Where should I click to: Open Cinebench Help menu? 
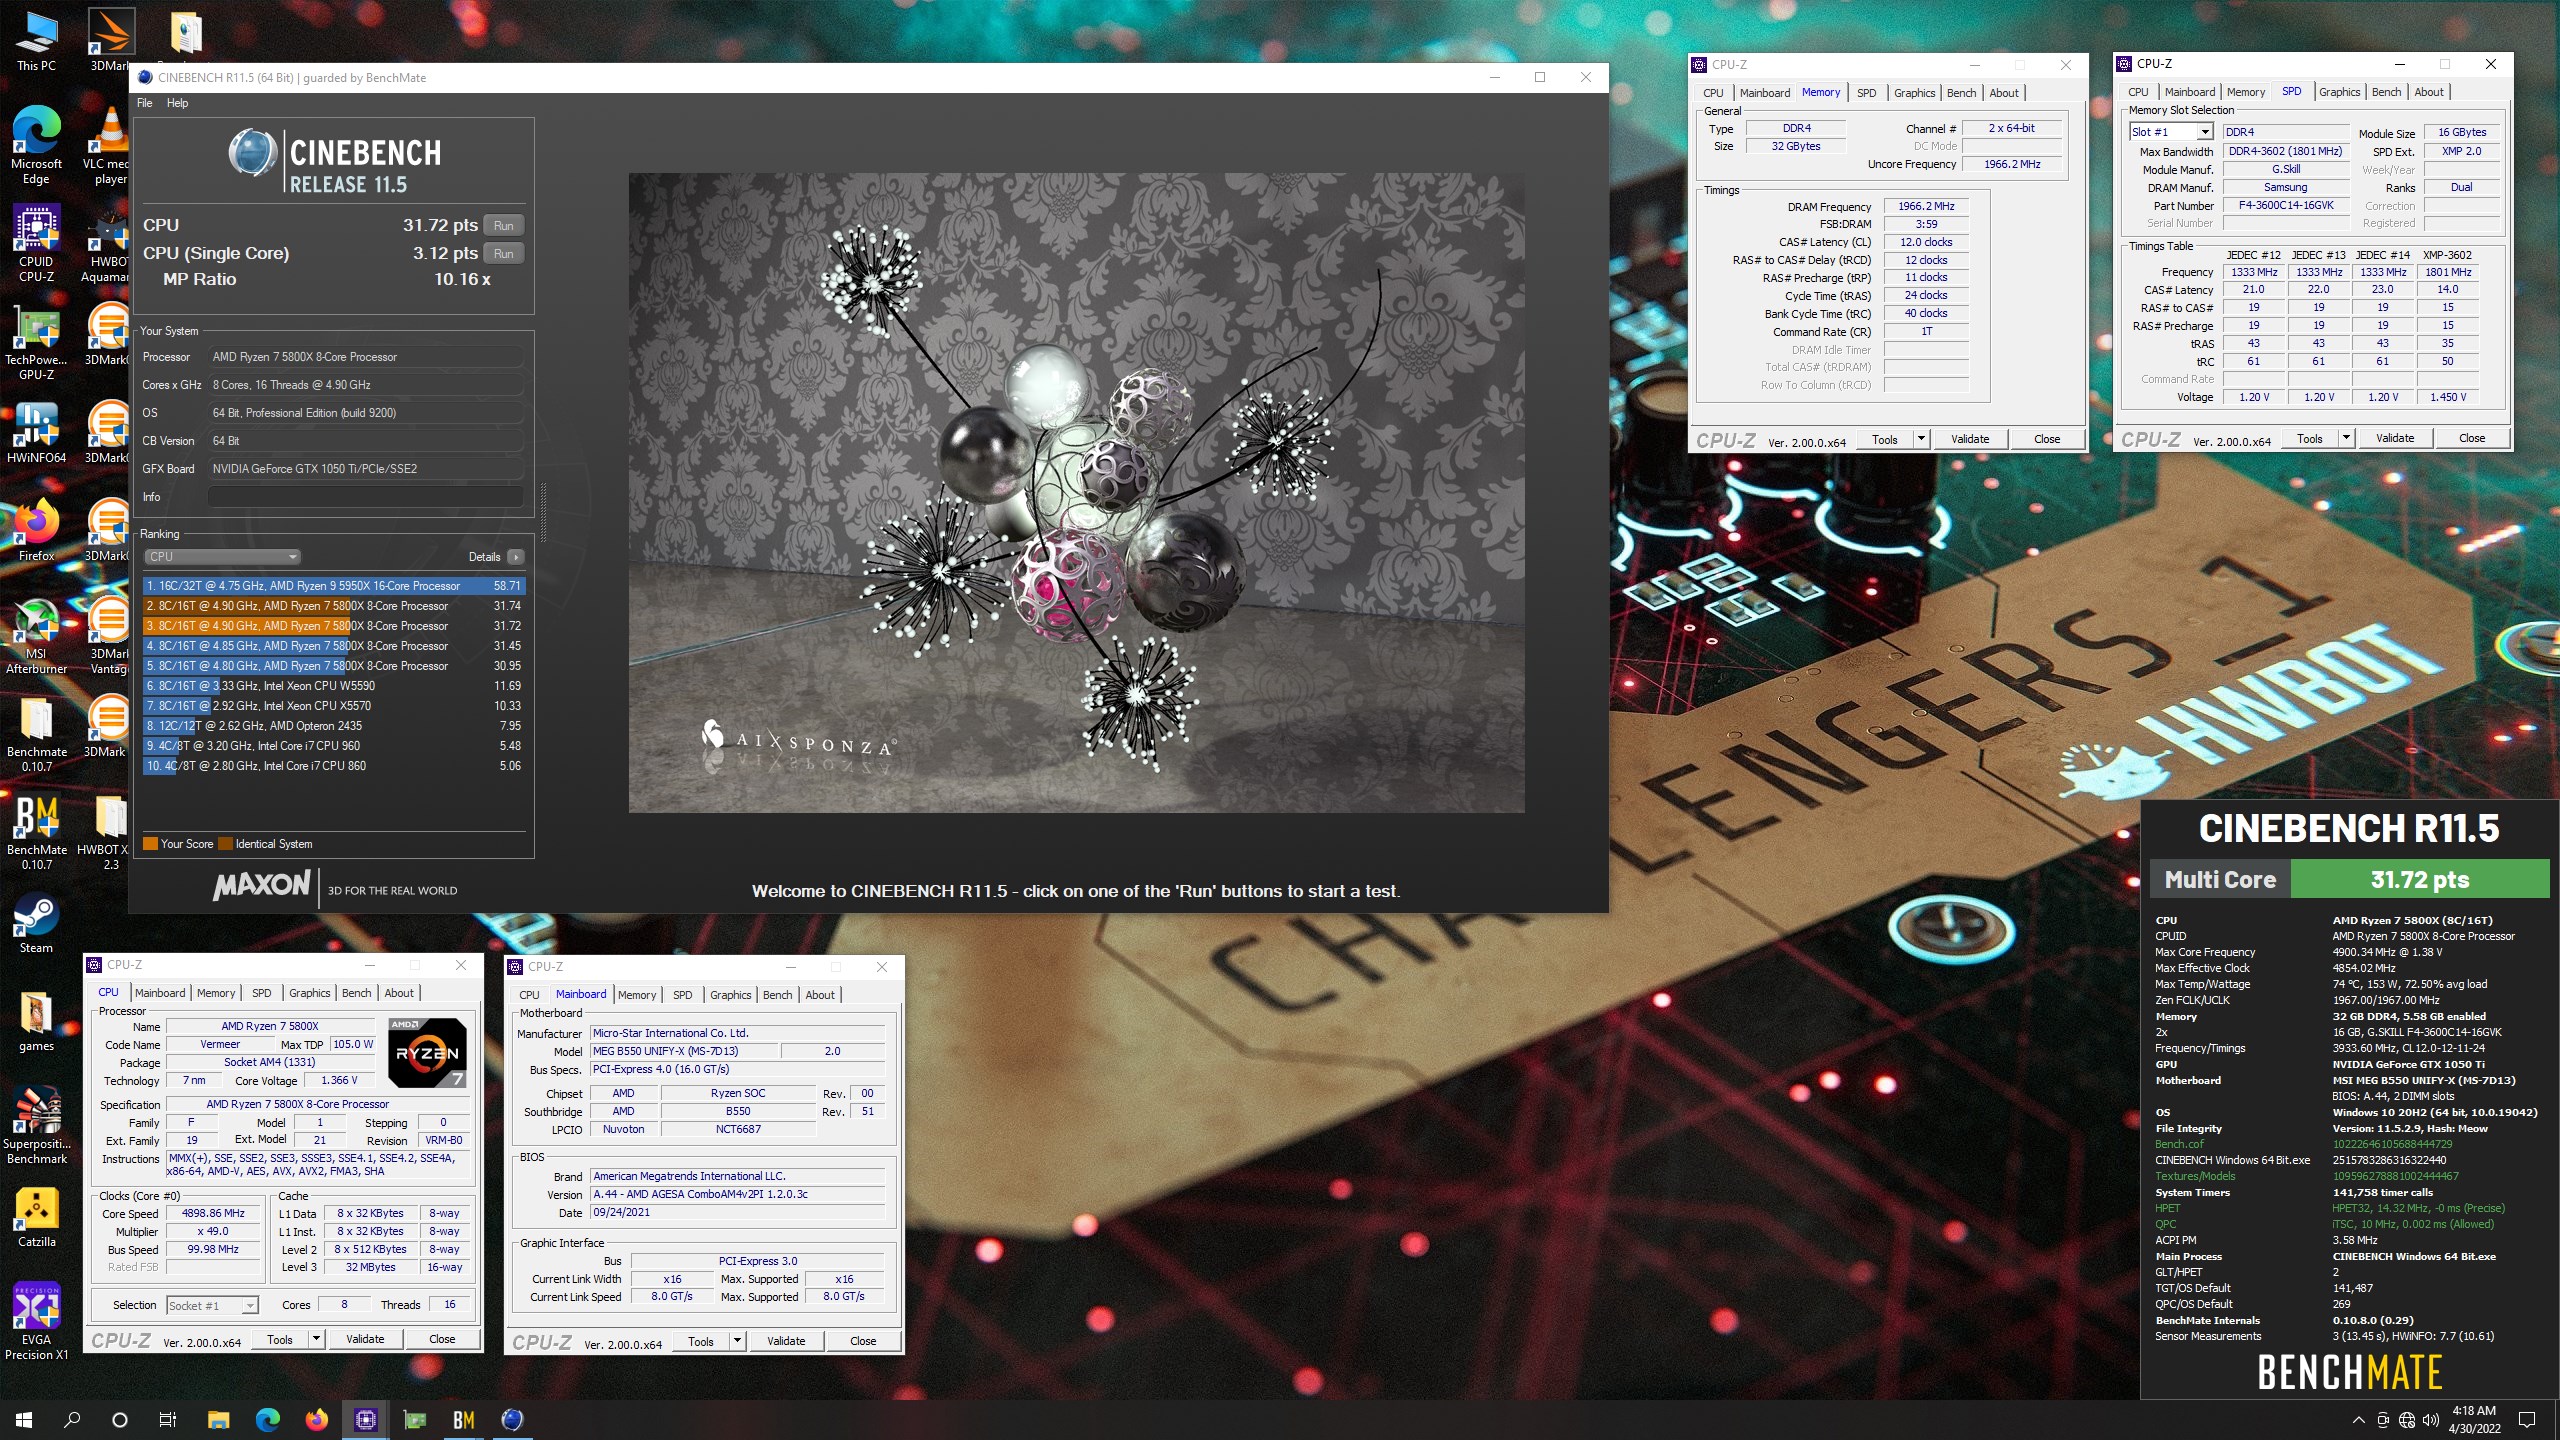[177, 103]
